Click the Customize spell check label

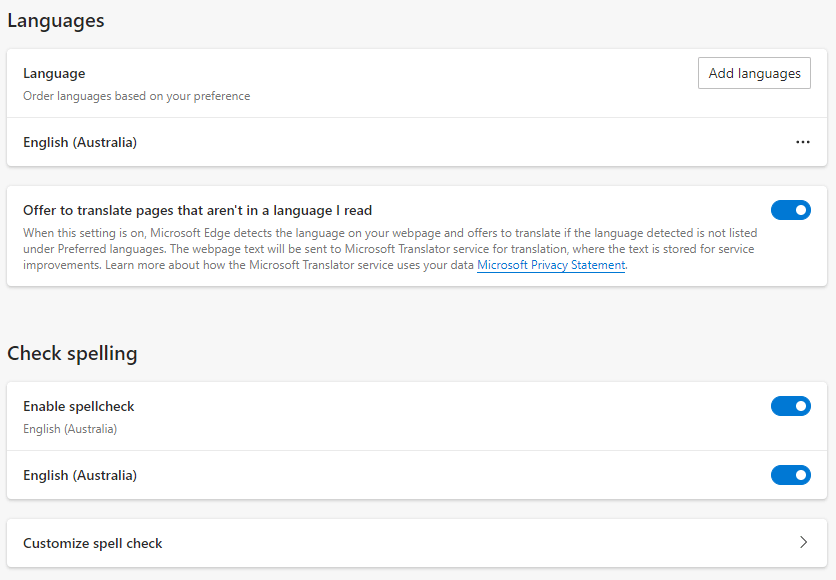pos(92,543)
